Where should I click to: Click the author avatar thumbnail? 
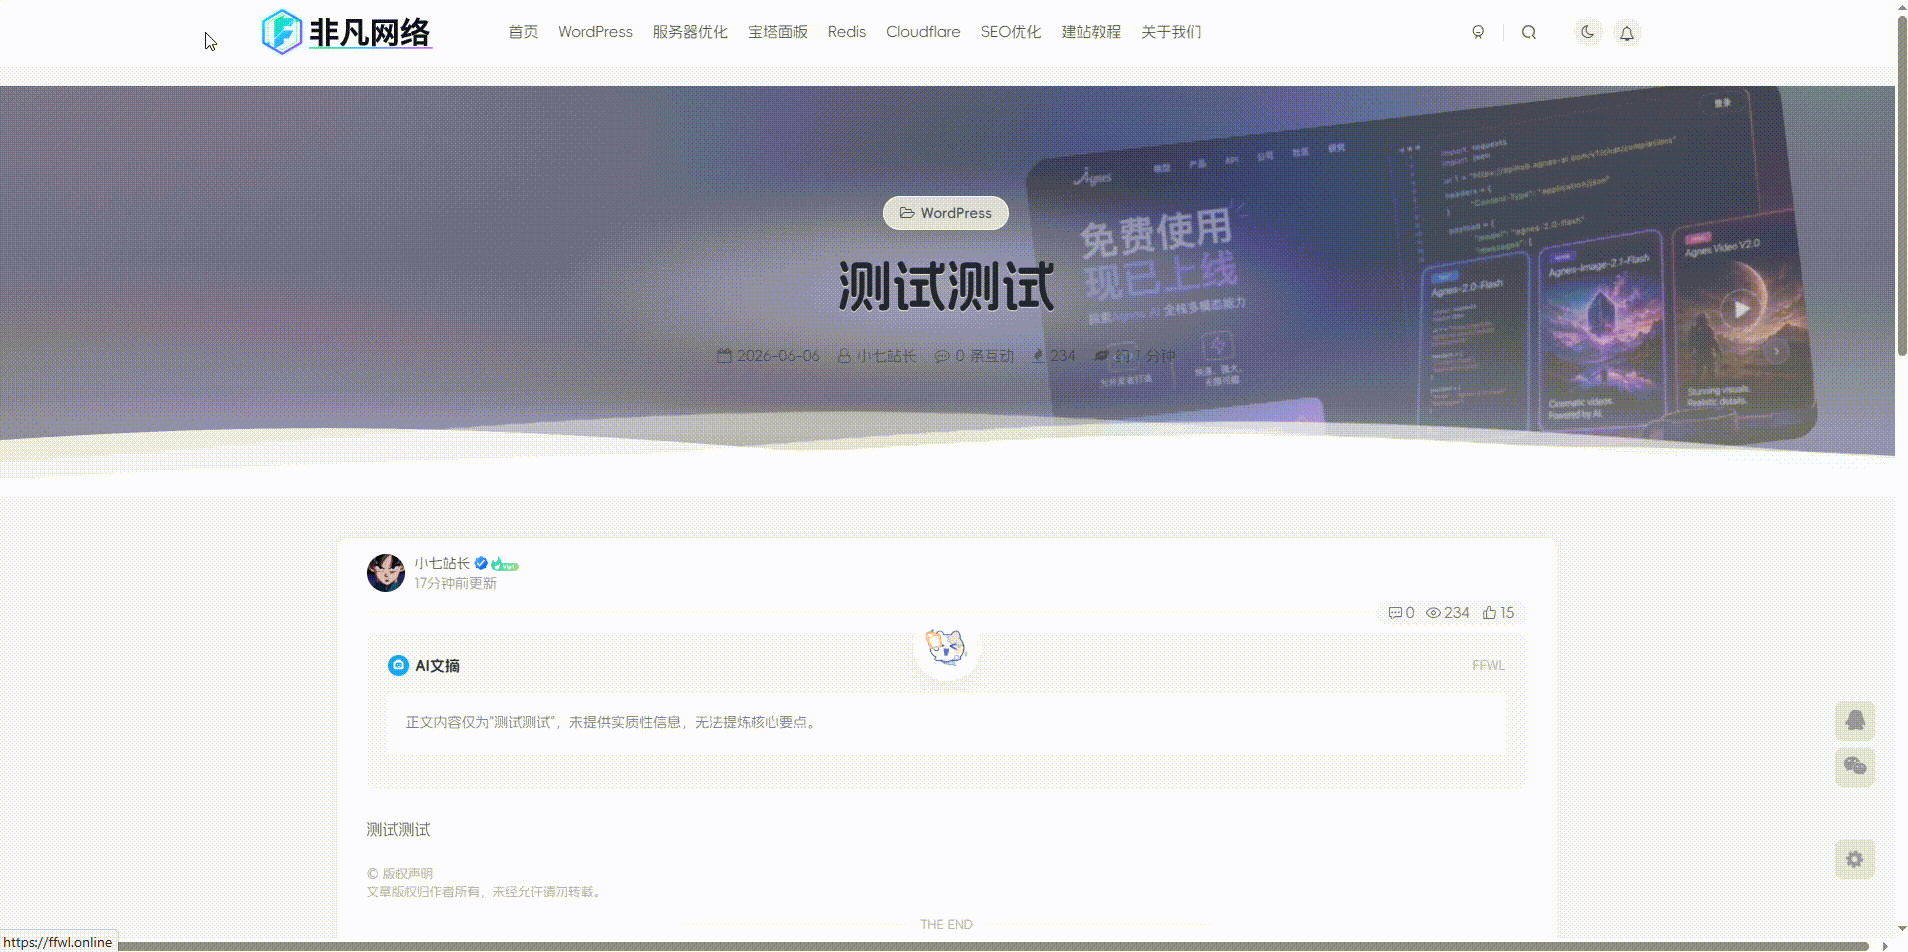pos(386,573)
